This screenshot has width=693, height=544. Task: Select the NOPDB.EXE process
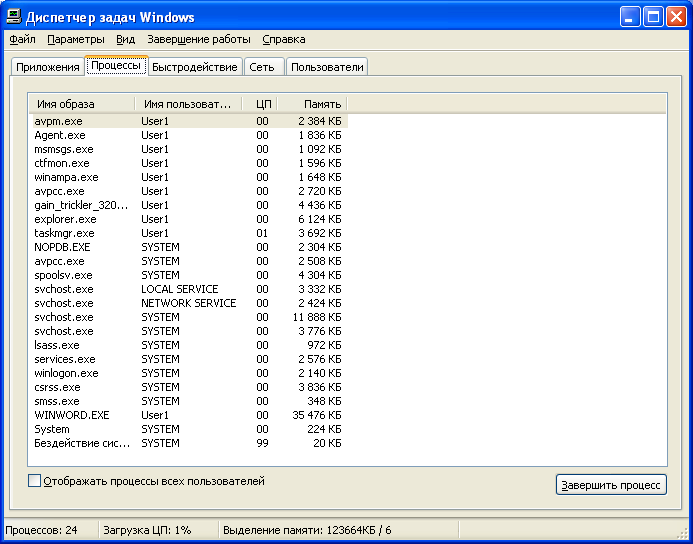tap(190, 247)
